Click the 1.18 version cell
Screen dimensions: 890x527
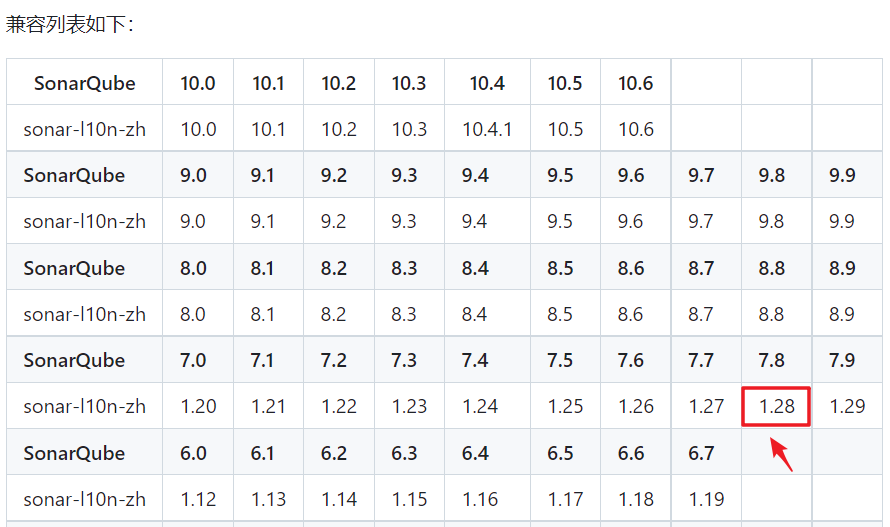coord(636,499)
